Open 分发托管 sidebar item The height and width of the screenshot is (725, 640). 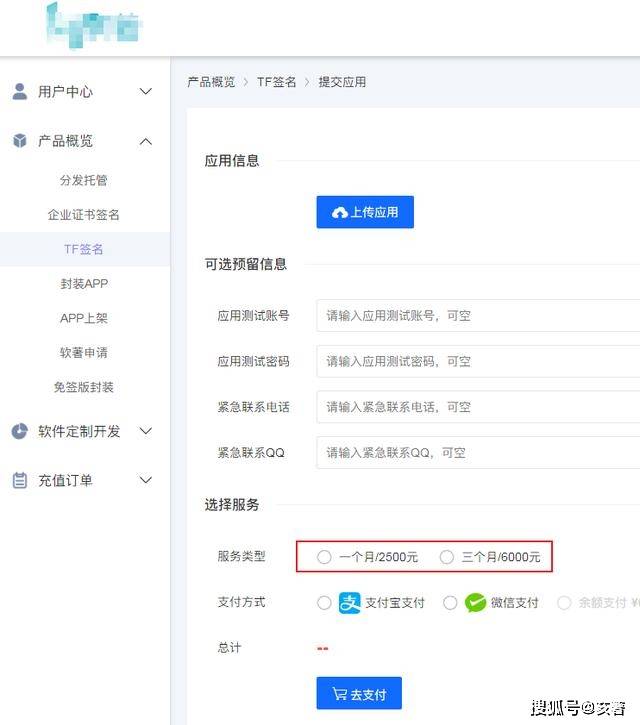(x=84, y=181)
